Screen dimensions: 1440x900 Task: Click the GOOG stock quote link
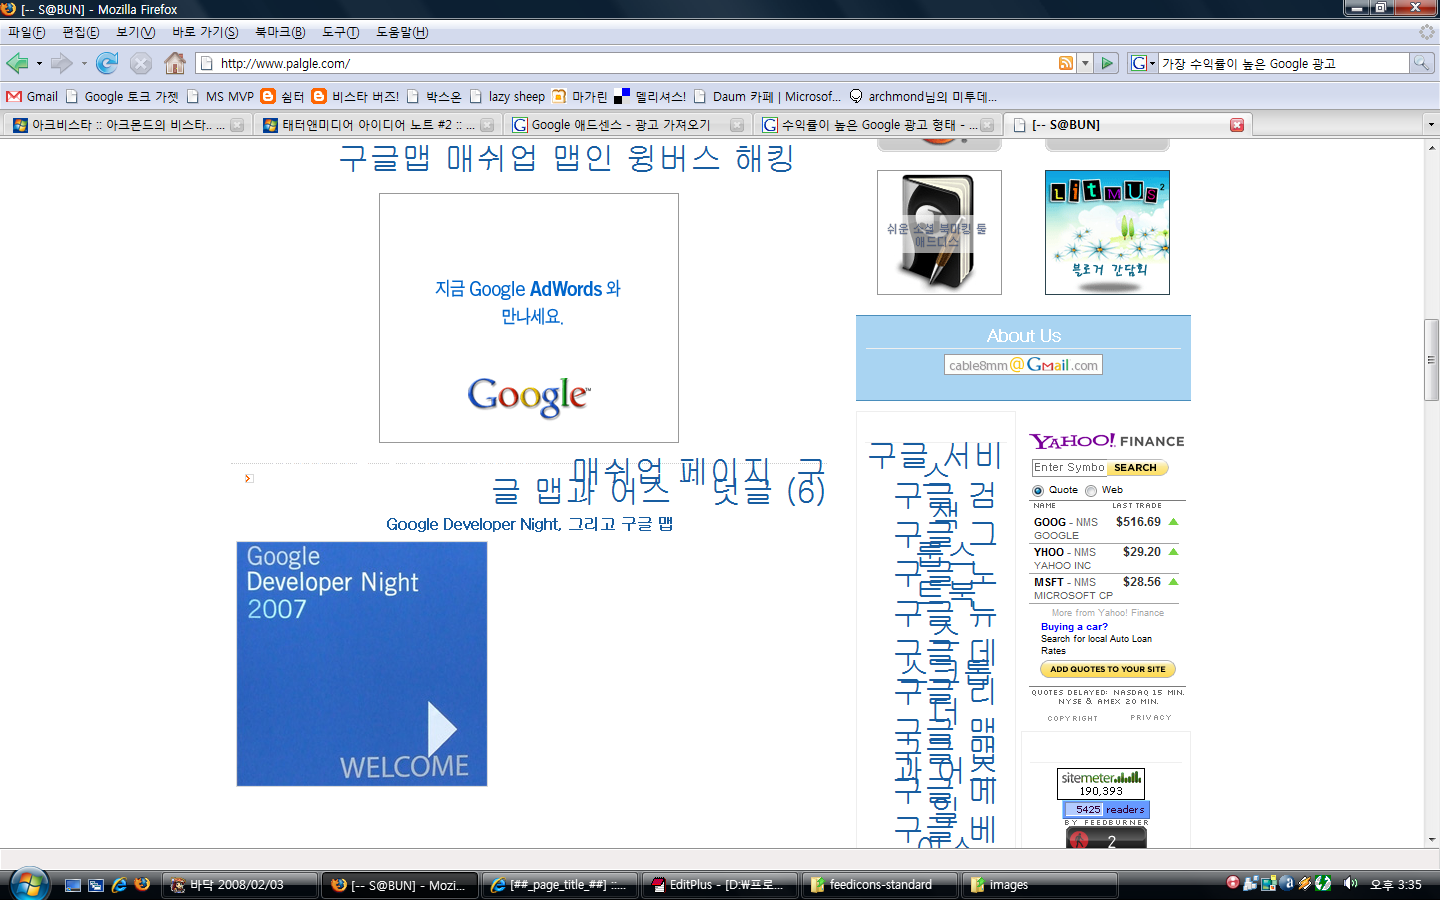coord(1049,522)
